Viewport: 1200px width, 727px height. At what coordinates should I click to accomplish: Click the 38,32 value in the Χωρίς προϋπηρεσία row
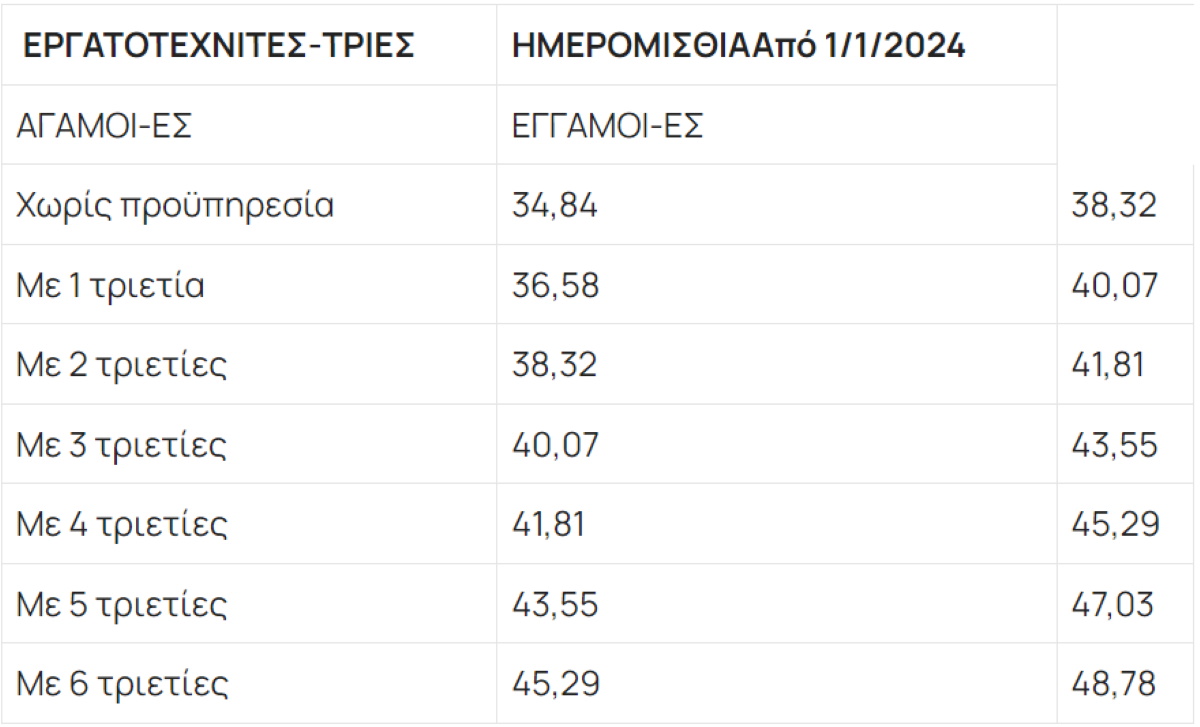pyautogui.click(x=1112, y=206)
